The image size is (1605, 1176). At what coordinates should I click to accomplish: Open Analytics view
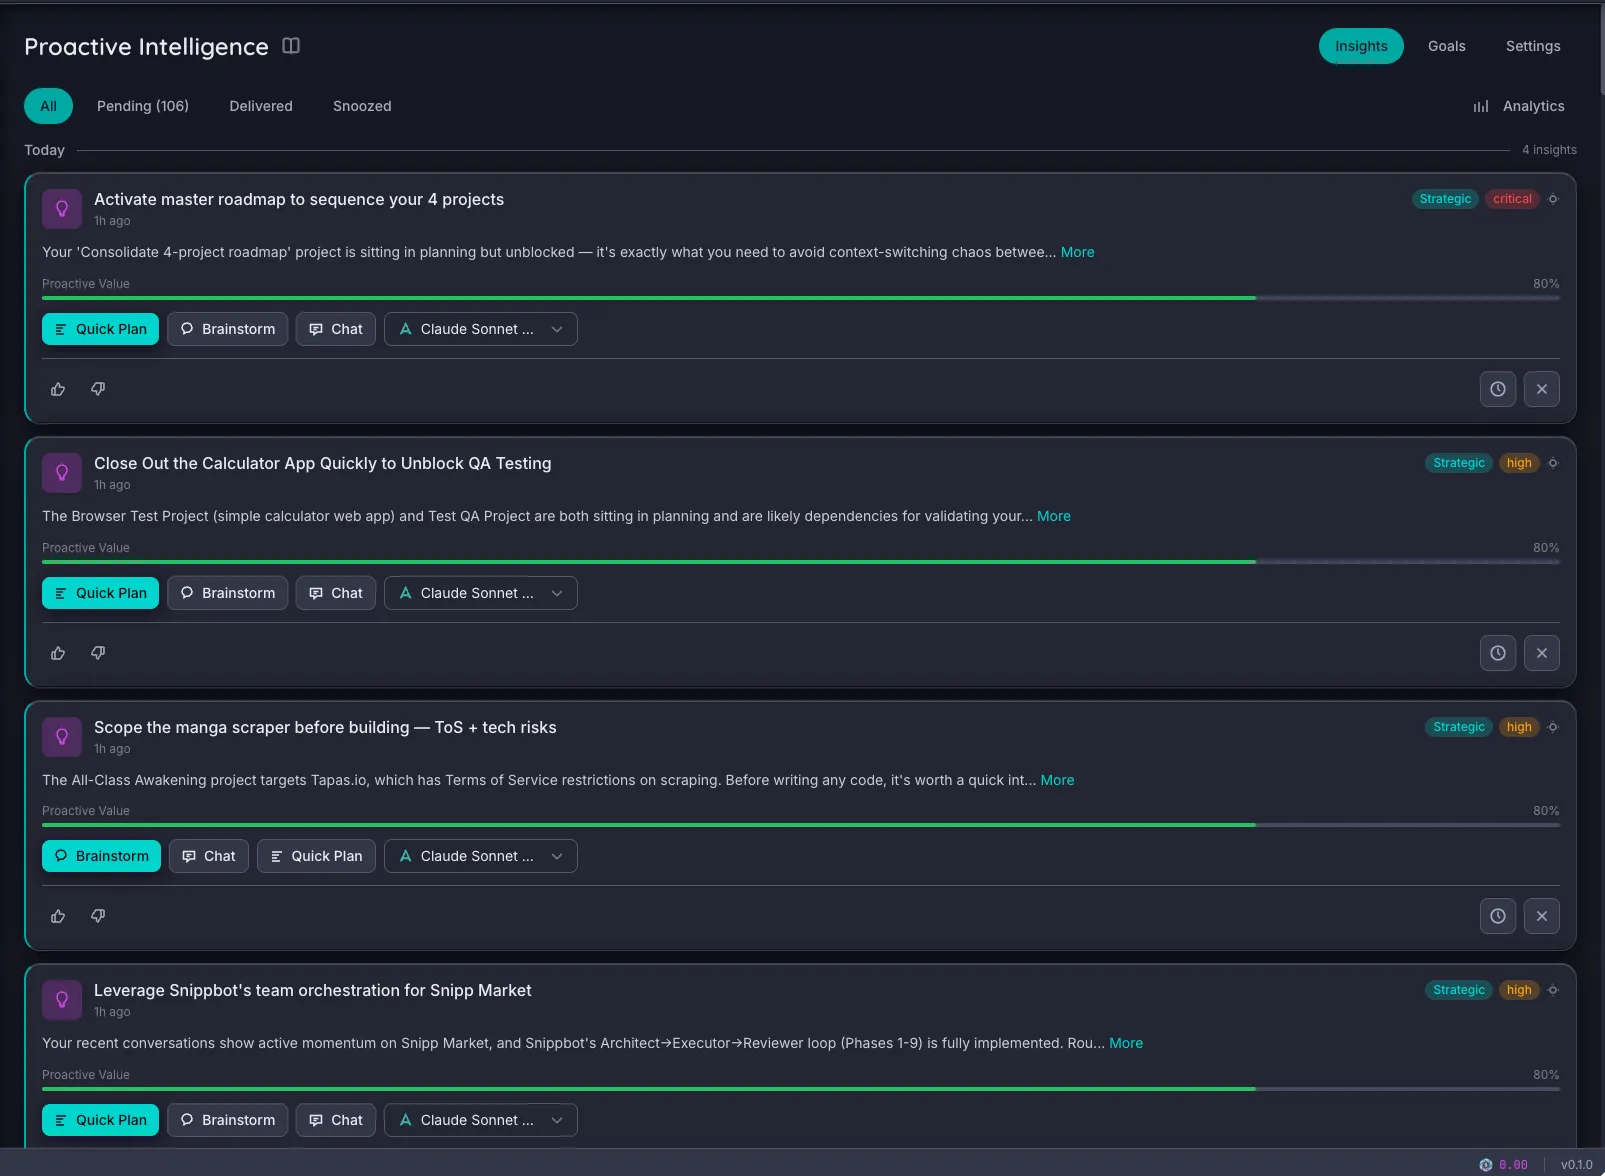point(1519,106)
